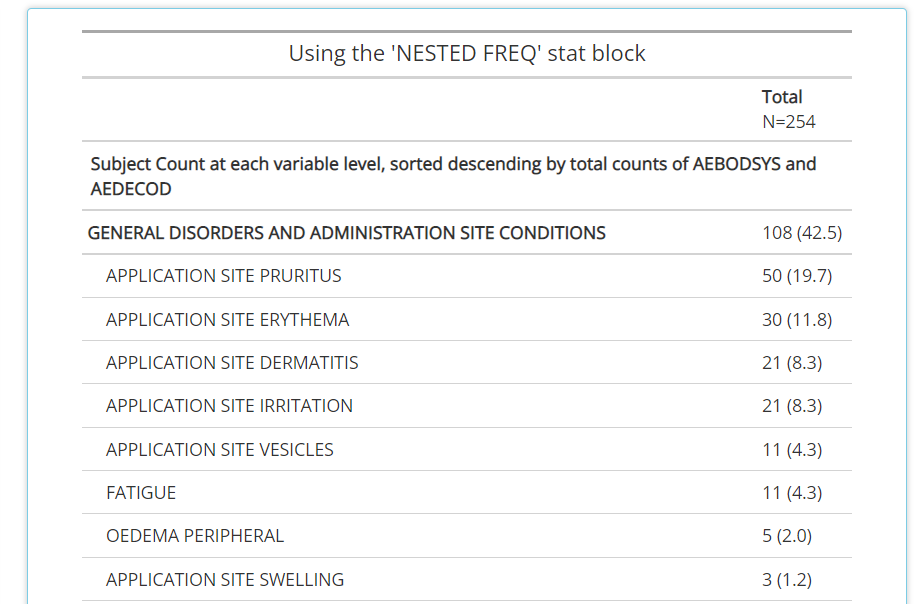Click the 11 (4.3) value beside FATIGUE
This screenshot has width=914, height=604.
point(792,493)
